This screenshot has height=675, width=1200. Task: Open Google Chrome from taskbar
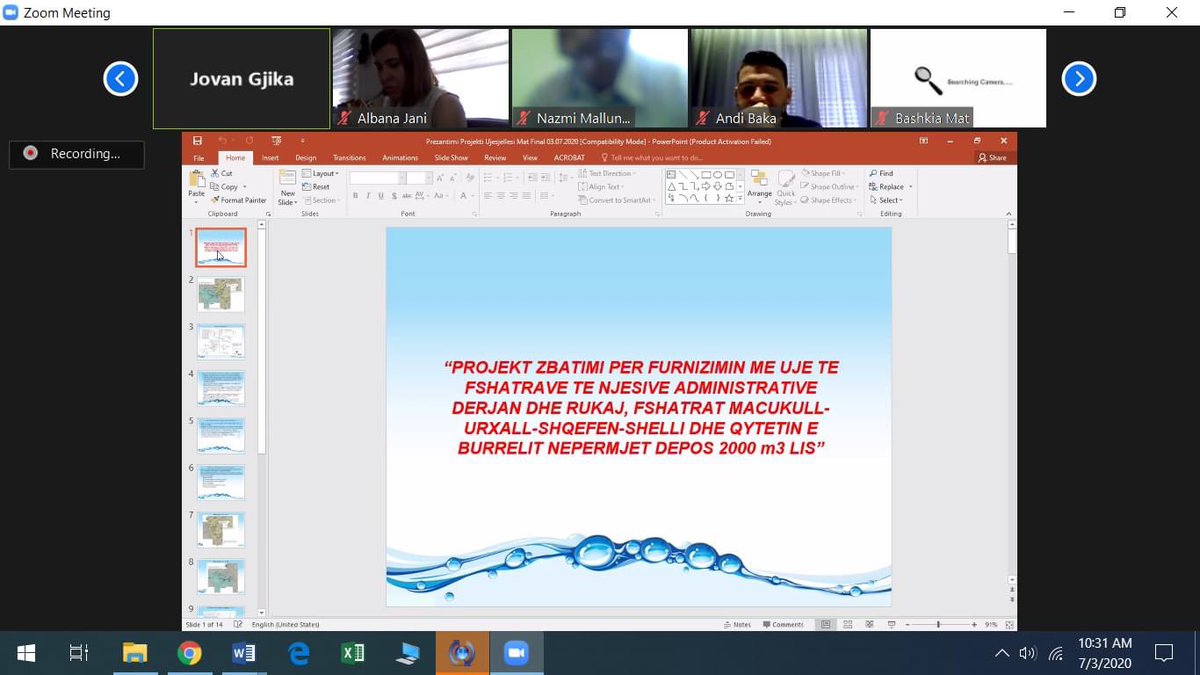pyautogui.click(x=189, y=653)
